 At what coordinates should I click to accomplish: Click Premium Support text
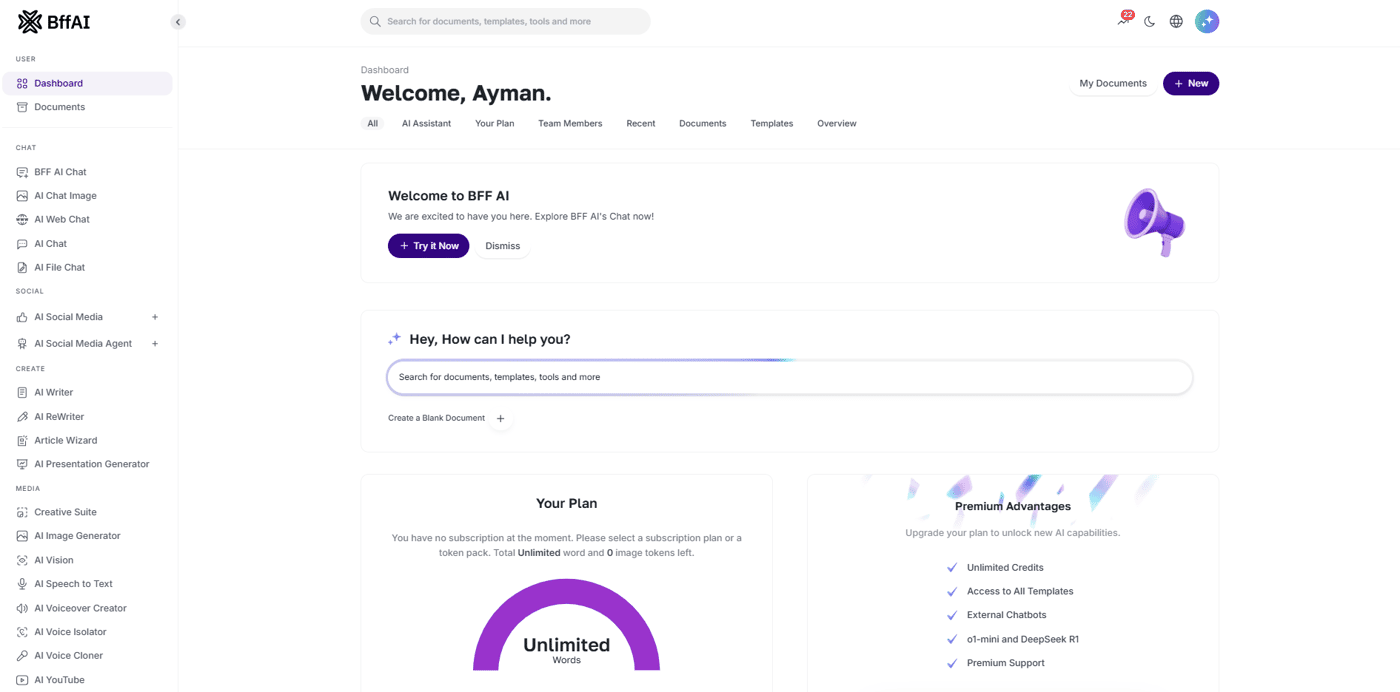1005,663
